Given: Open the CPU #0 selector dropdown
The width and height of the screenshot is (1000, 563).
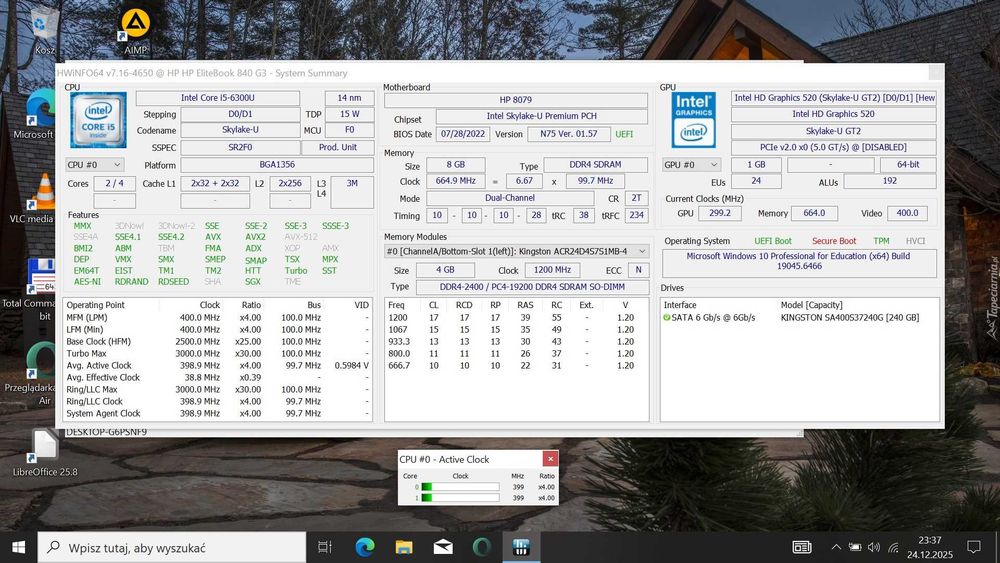Looking at the screenshot, I should coord(94,165).
